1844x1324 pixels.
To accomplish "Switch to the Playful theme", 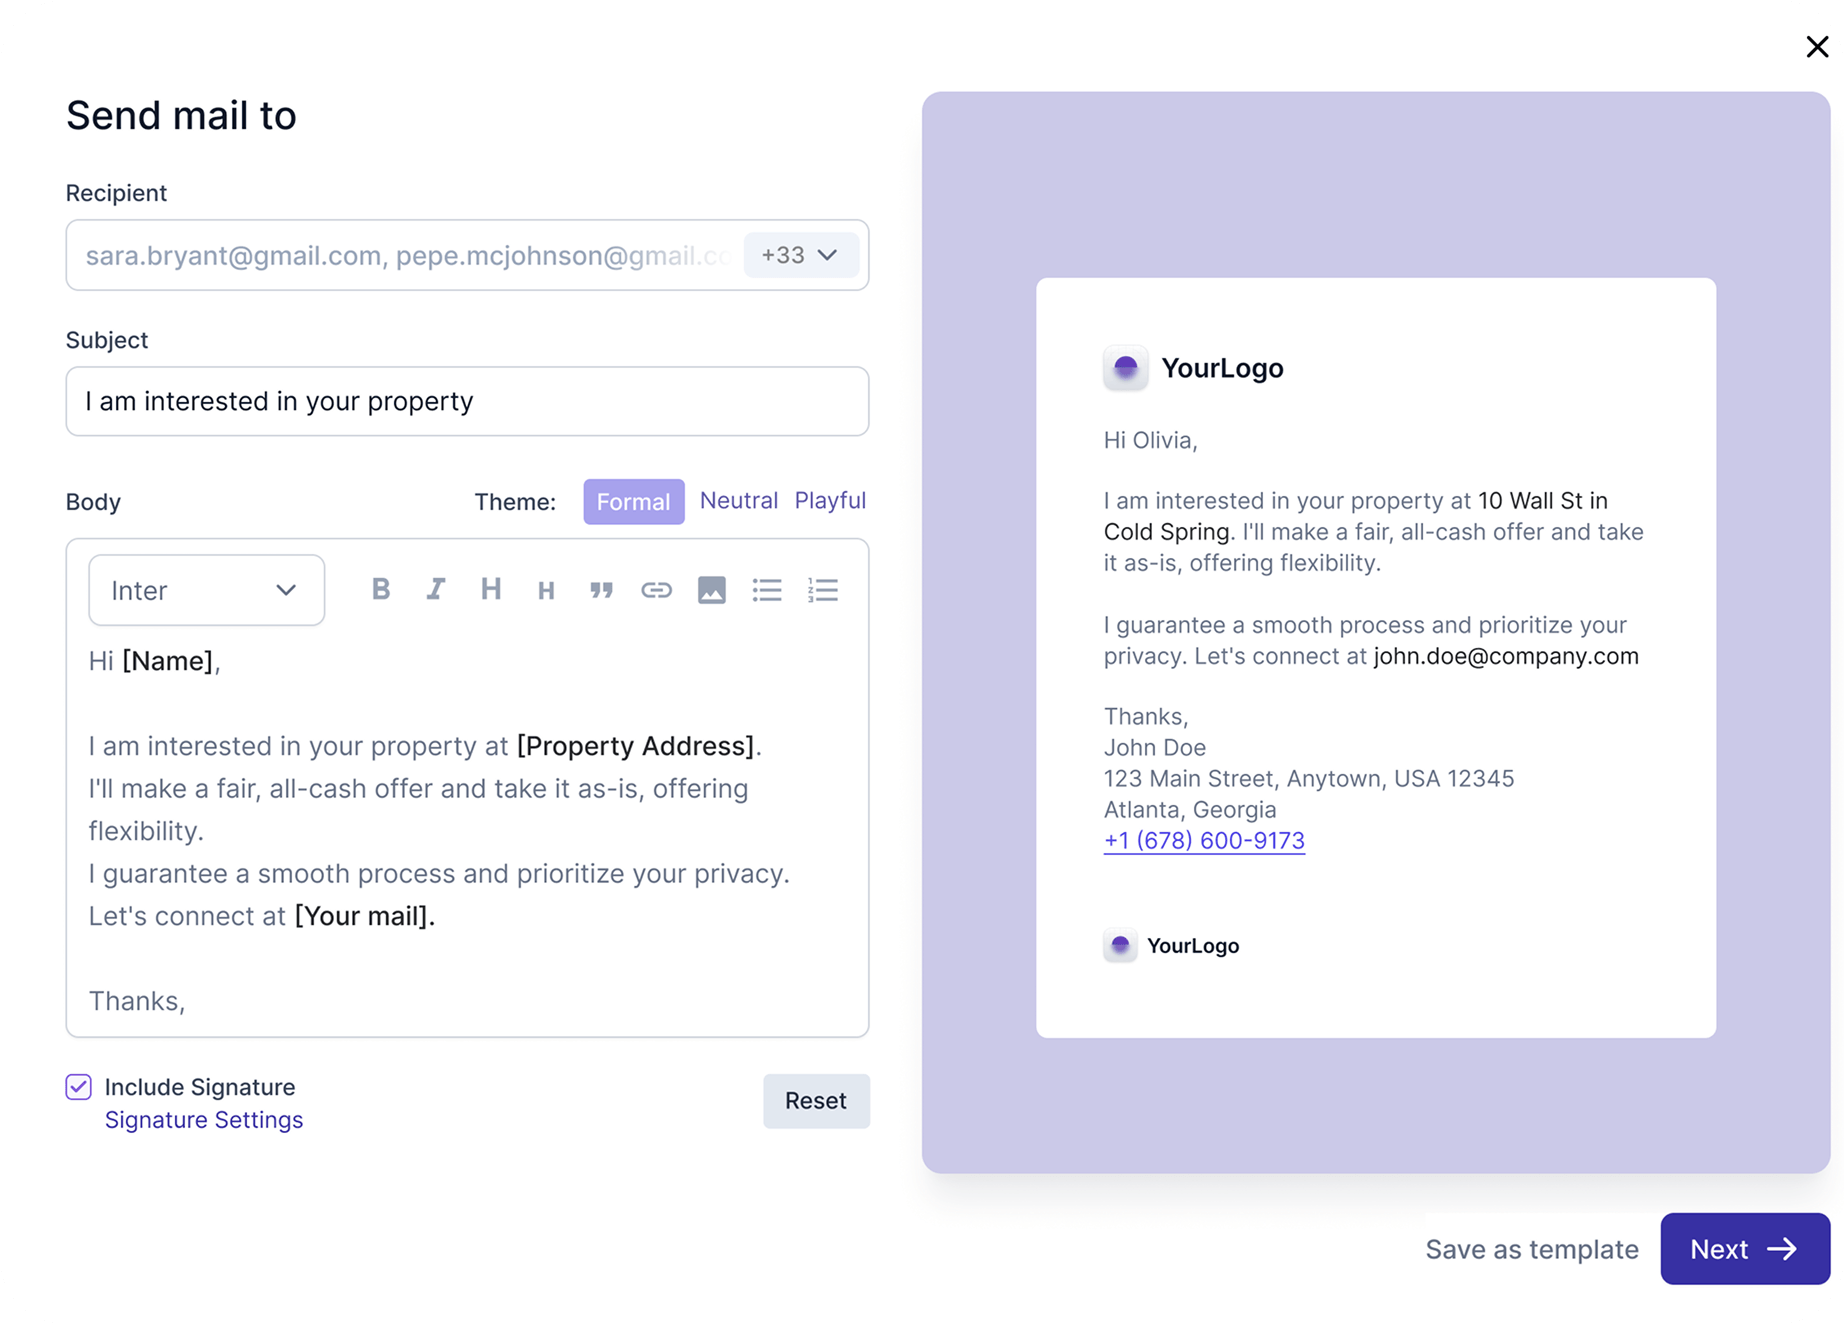I will point(830,501).
